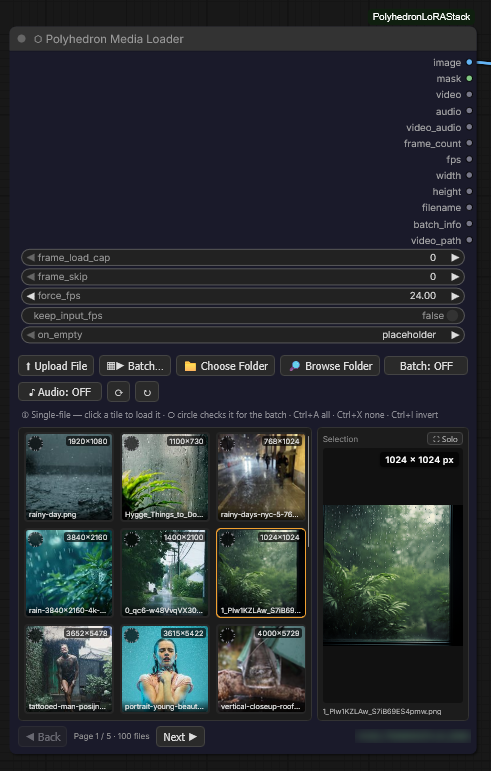Increase frame_load_cap with right arrow

pos(455,258)
